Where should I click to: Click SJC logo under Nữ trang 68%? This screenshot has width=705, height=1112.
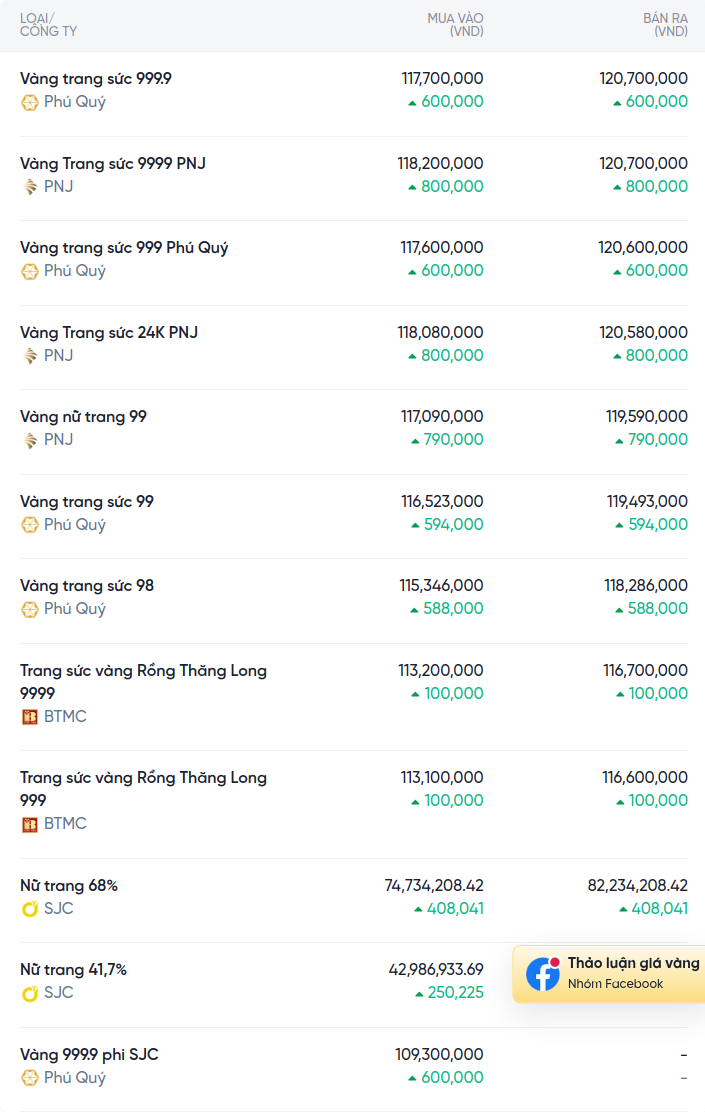point(30,909)
